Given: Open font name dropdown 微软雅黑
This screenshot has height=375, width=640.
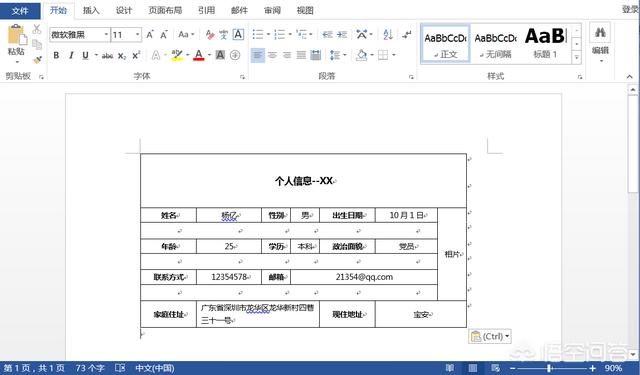Looking at the screenshot, I should tap(106, 35).
